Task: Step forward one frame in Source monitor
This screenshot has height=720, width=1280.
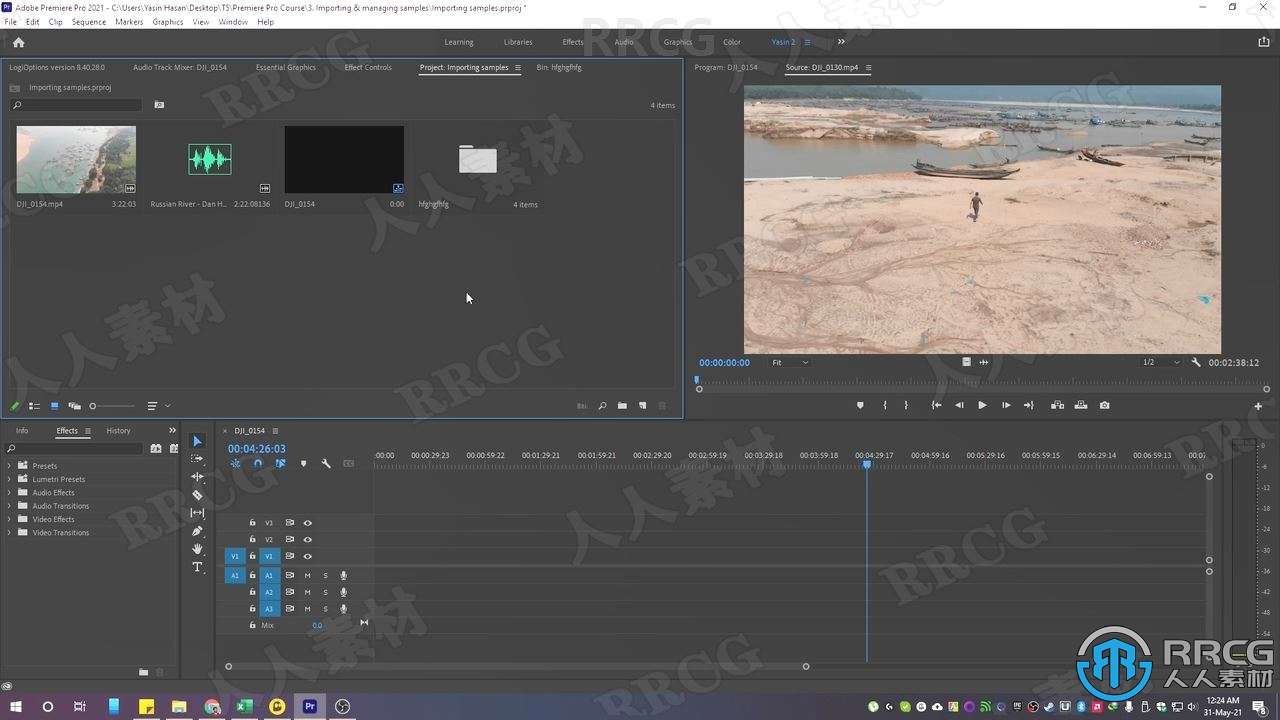Action: pos(1006,405)
